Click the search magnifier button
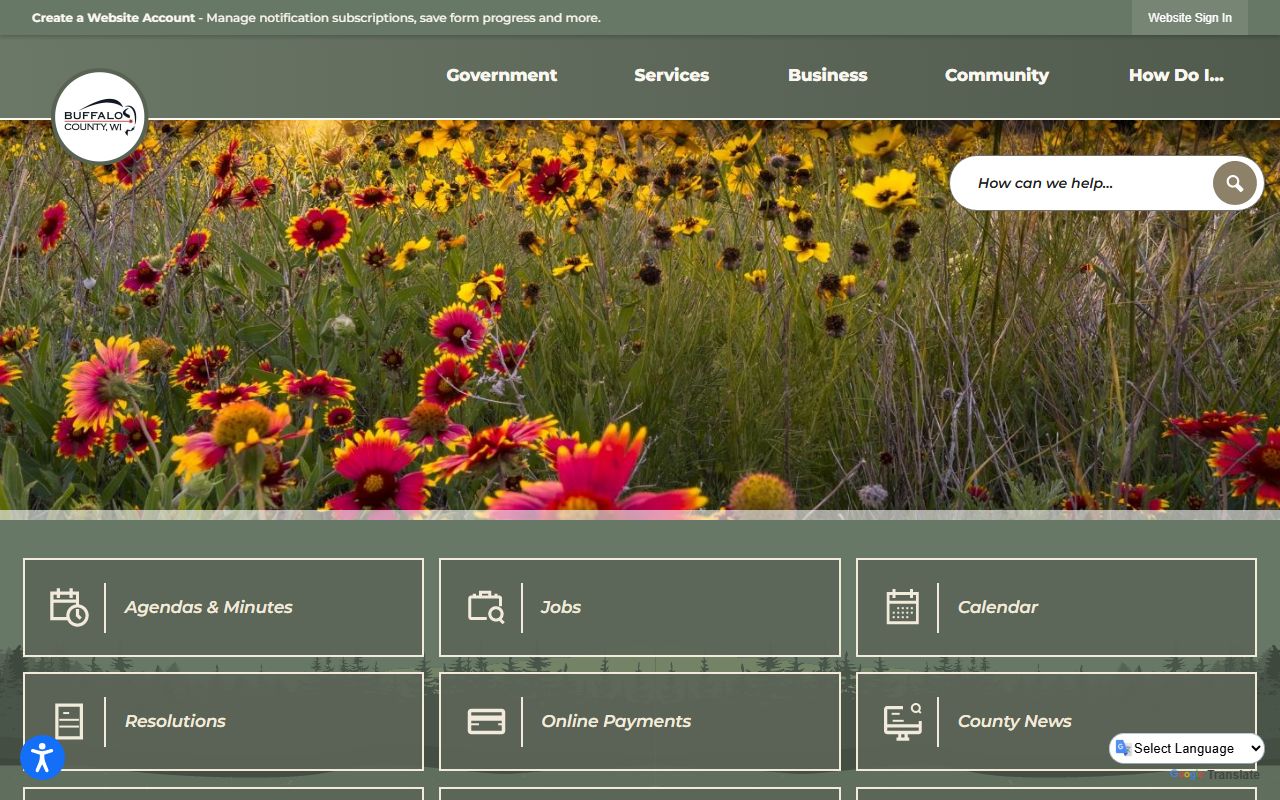The height and width of the screenshot is (800, 1280). click(x=1234, y=183)
